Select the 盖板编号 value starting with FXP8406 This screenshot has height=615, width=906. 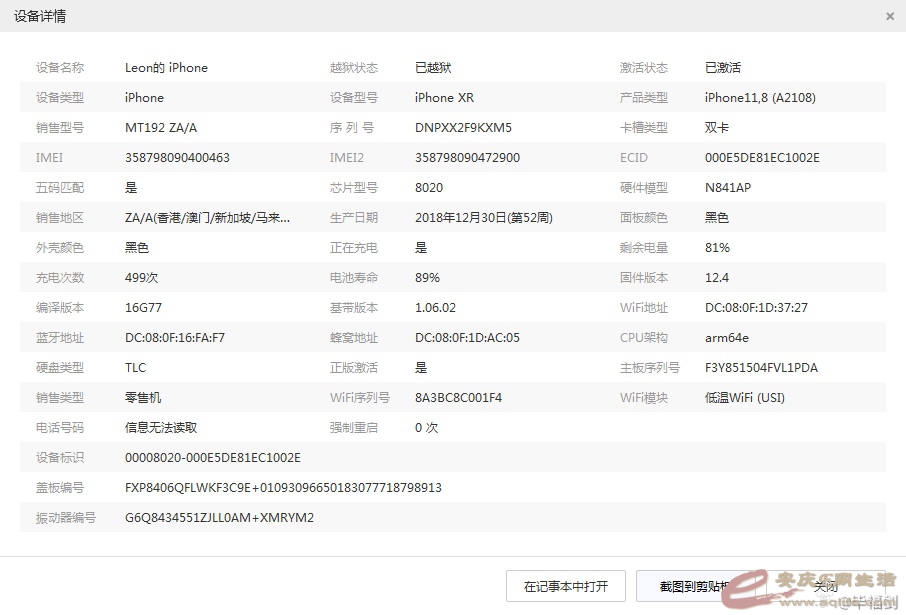pyautogui.click(x=283, y=488)
